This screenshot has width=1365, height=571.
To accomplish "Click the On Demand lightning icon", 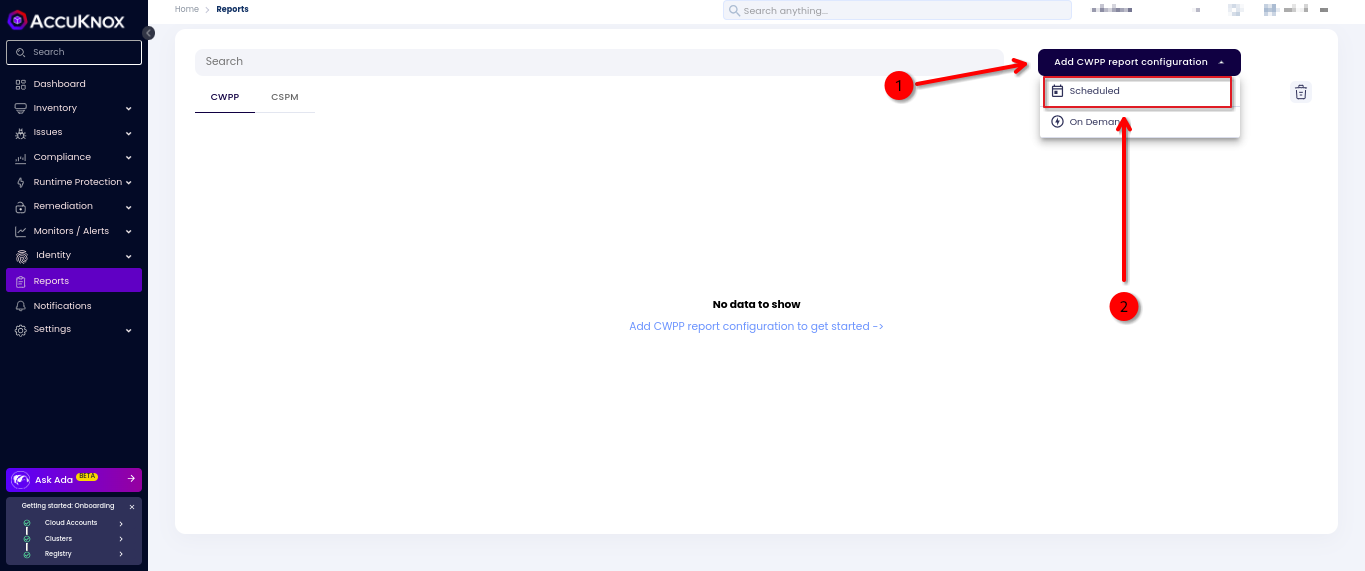I will [1057, 122].
